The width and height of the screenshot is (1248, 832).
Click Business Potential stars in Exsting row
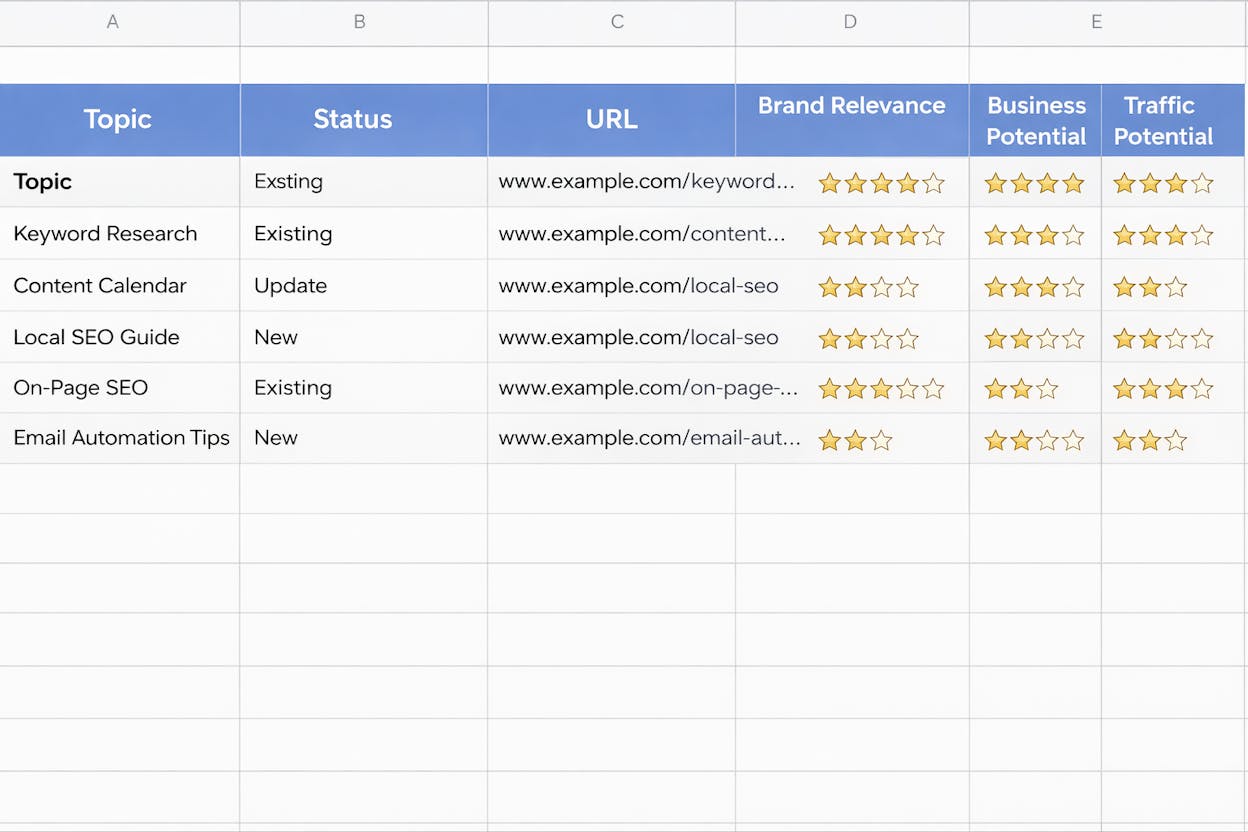[1034, 183]
